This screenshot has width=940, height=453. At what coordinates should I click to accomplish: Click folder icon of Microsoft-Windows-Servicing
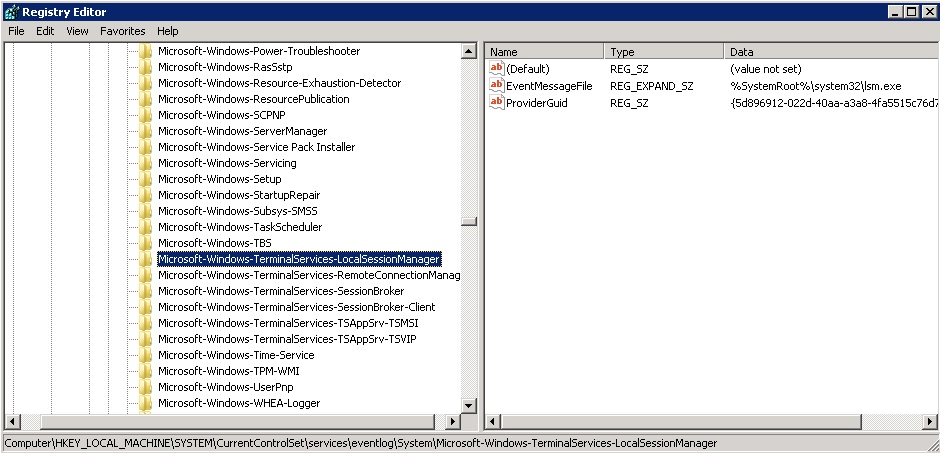coord(145,163)
